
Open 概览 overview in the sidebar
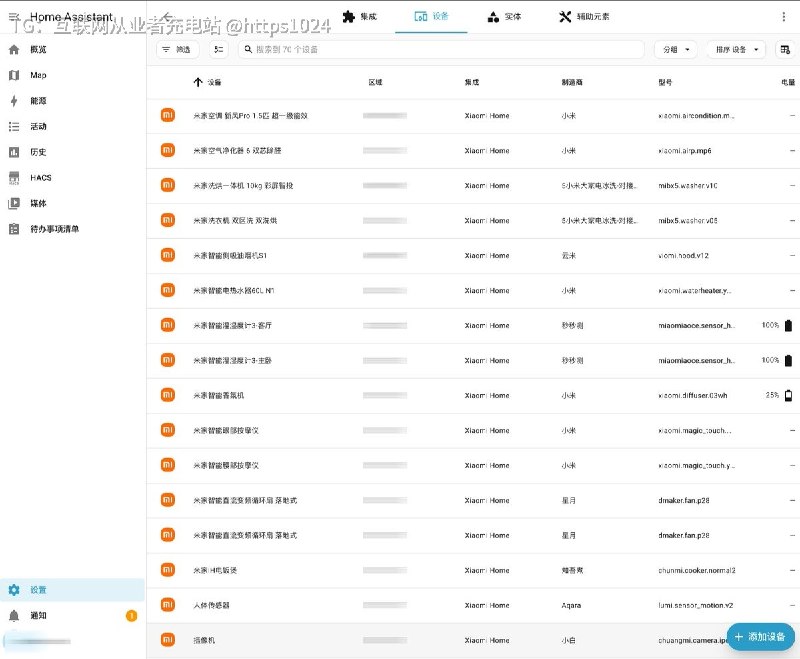(72, 49)
